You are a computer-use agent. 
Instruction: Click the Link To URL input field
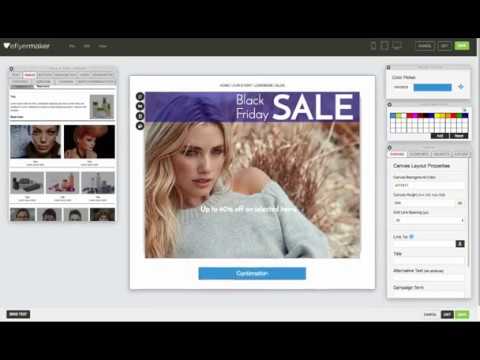[x=424, y=244]
